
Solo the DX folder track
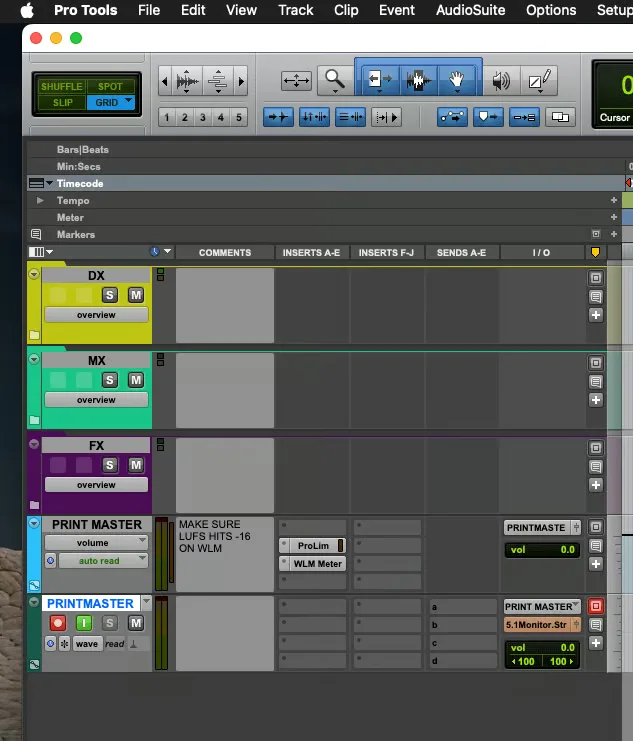click(110, 295)
